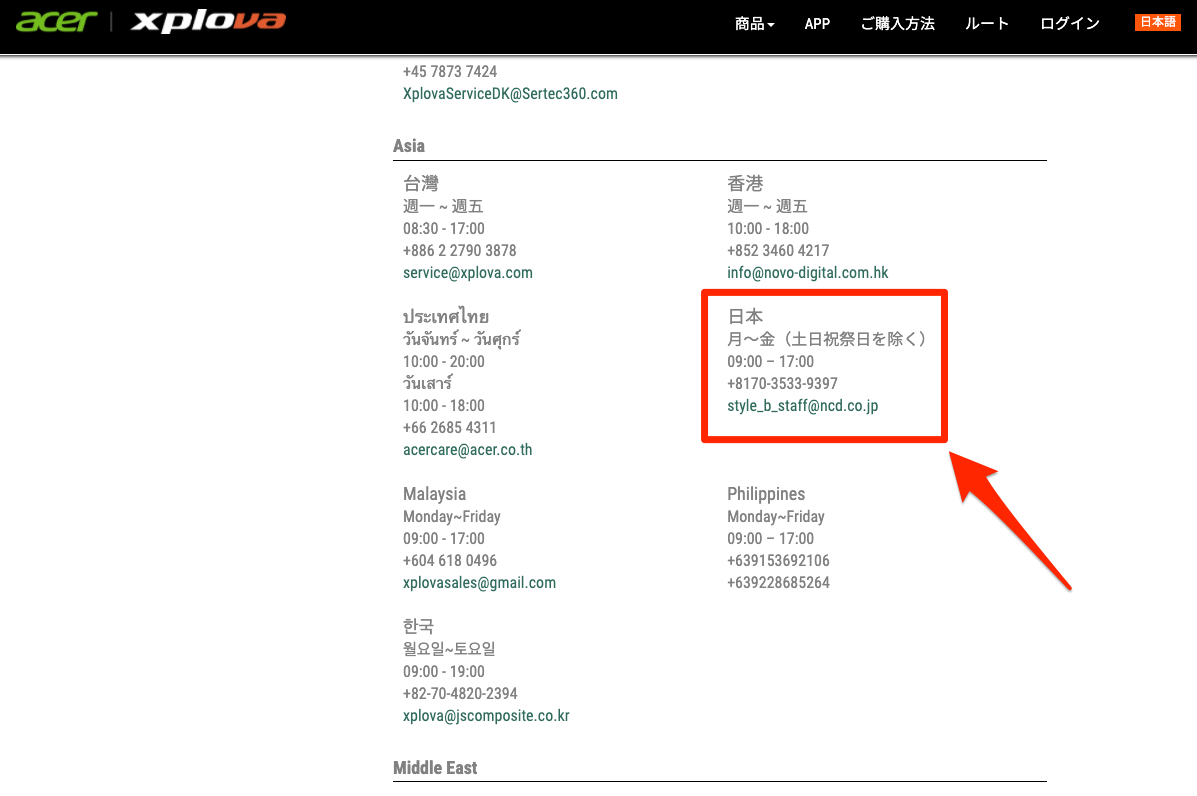Open the ルート navigation item

pos(987,24)
